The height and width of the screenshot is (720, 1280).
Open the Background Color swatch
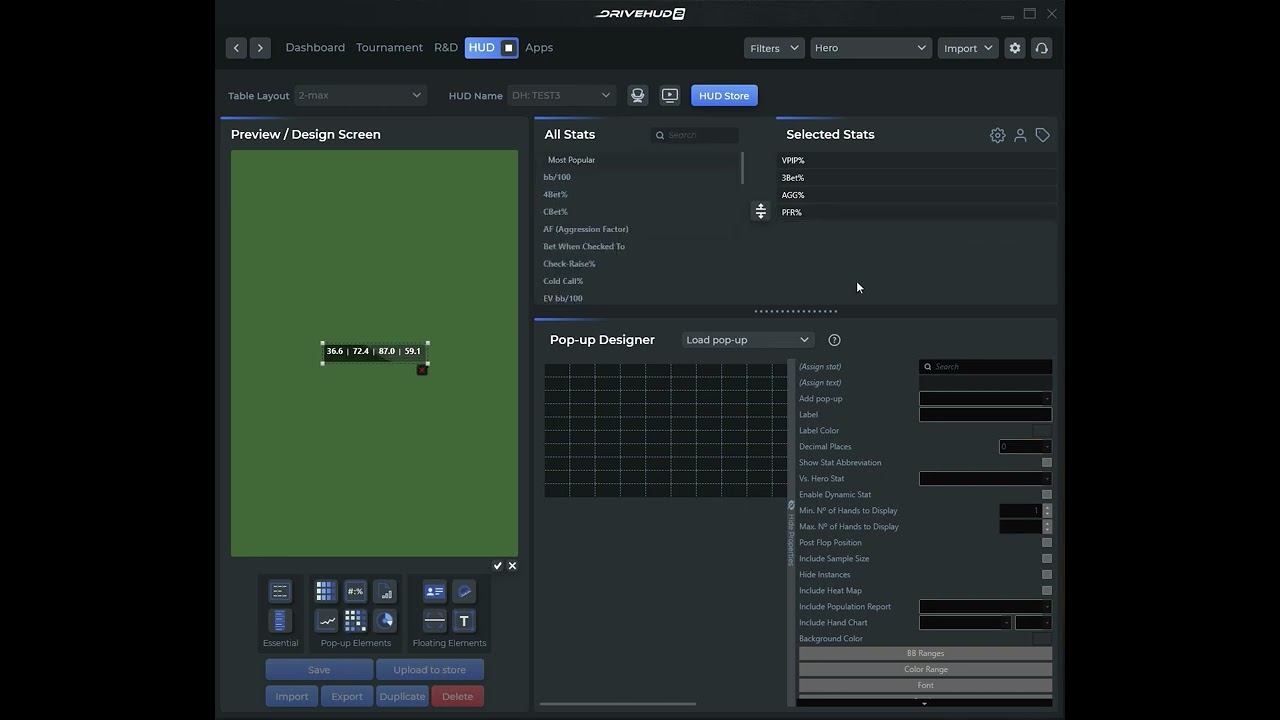(1042, 638)
